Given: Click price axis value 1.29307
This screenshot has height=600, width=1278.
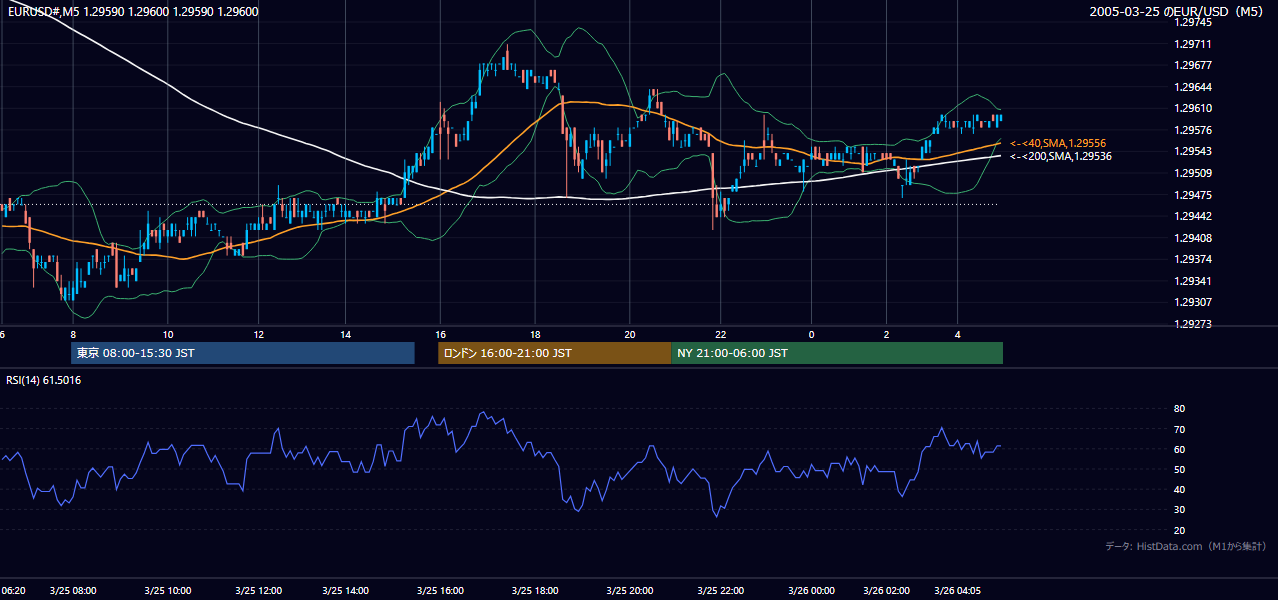Looking at the screenshot, I should (x=1192, y=302).
